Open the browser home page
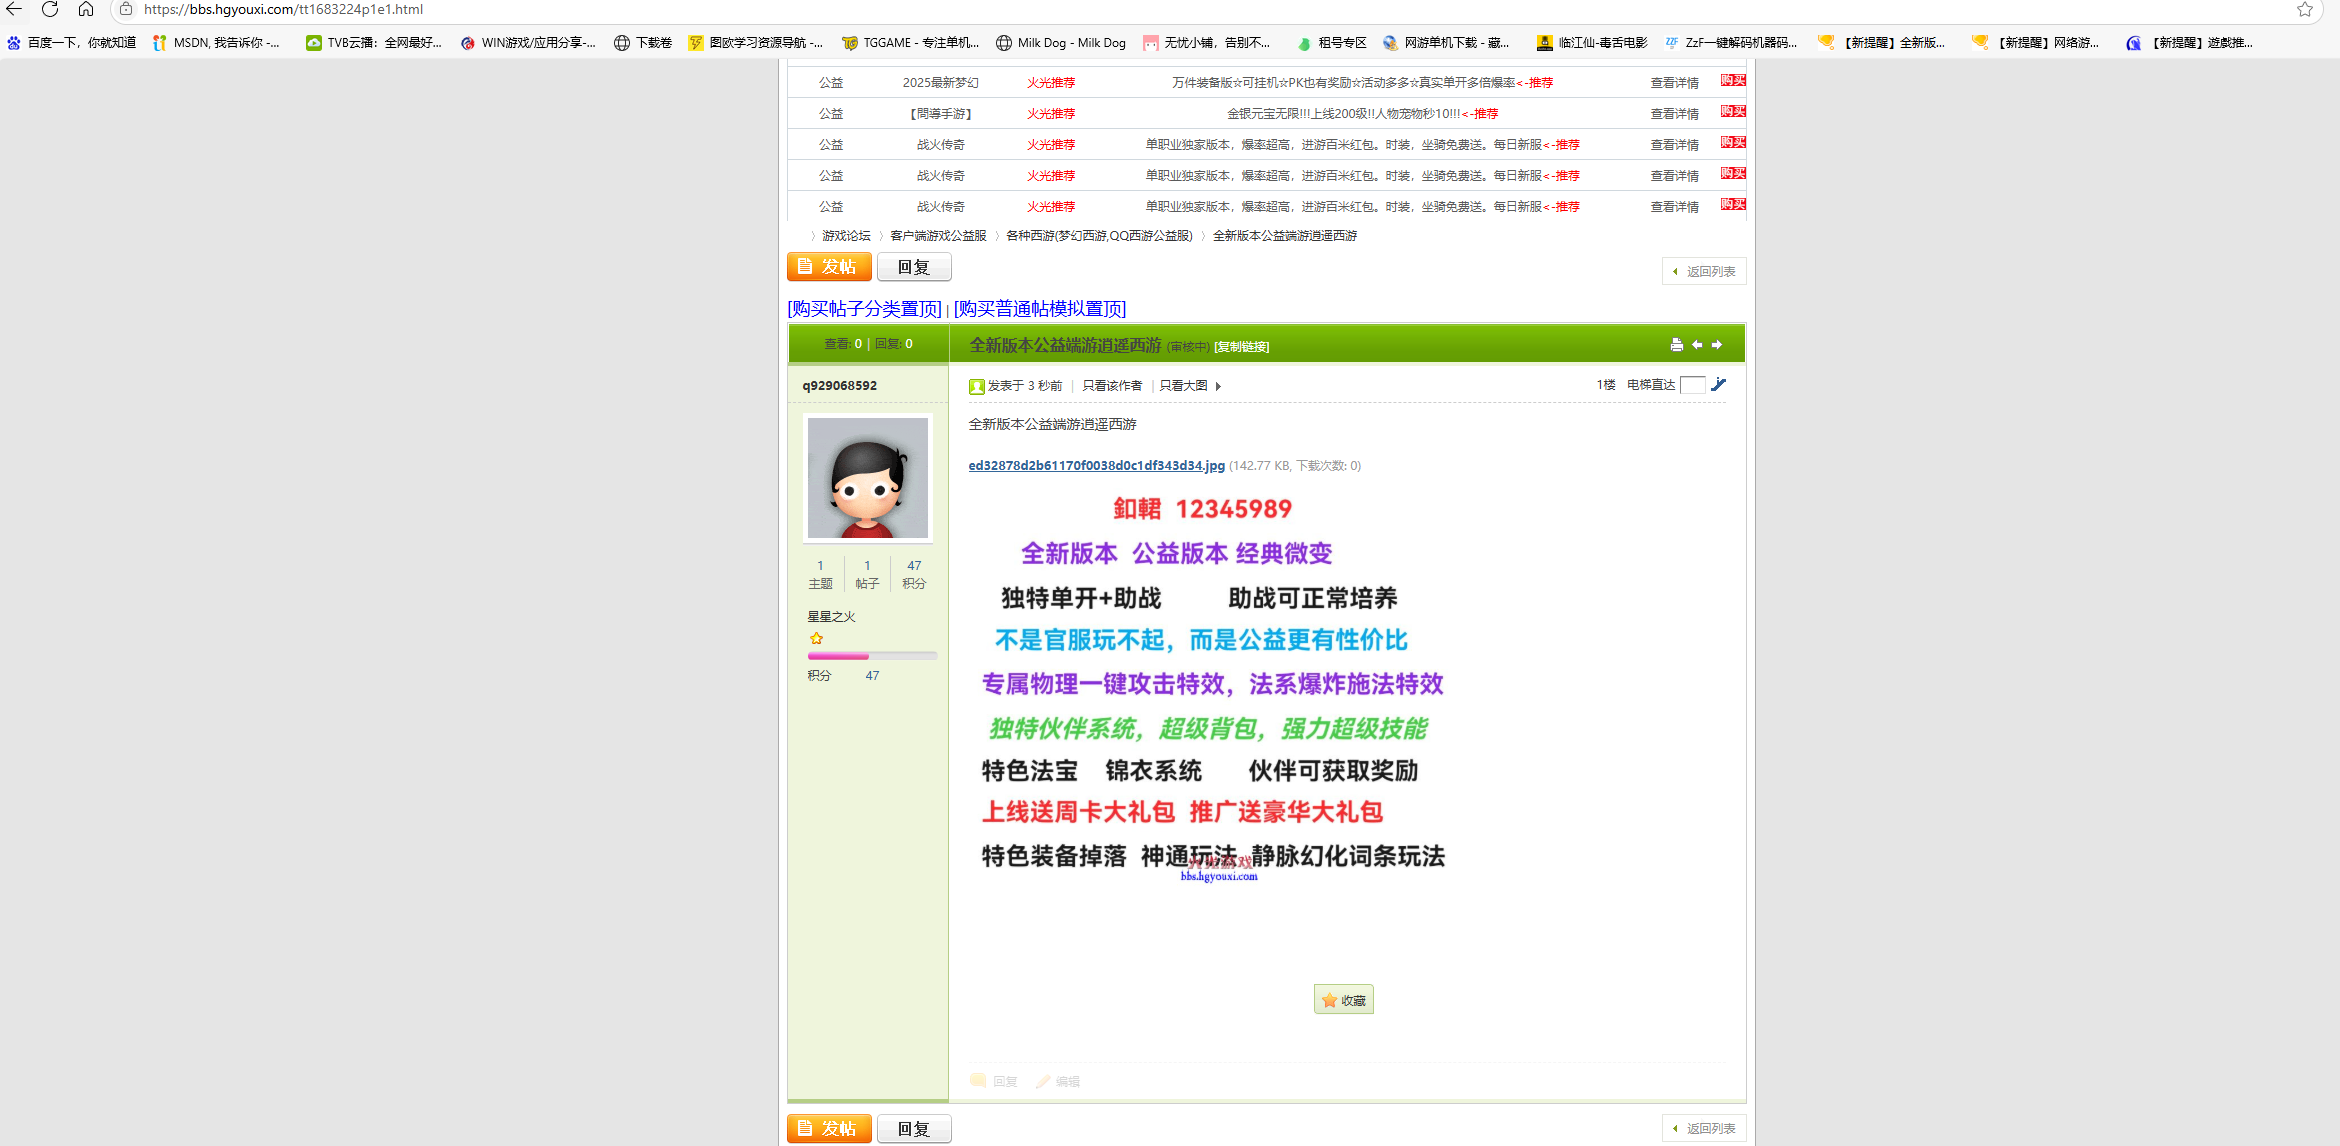The width and height of the screenshot is (2340, 1146). coord(86,9)
